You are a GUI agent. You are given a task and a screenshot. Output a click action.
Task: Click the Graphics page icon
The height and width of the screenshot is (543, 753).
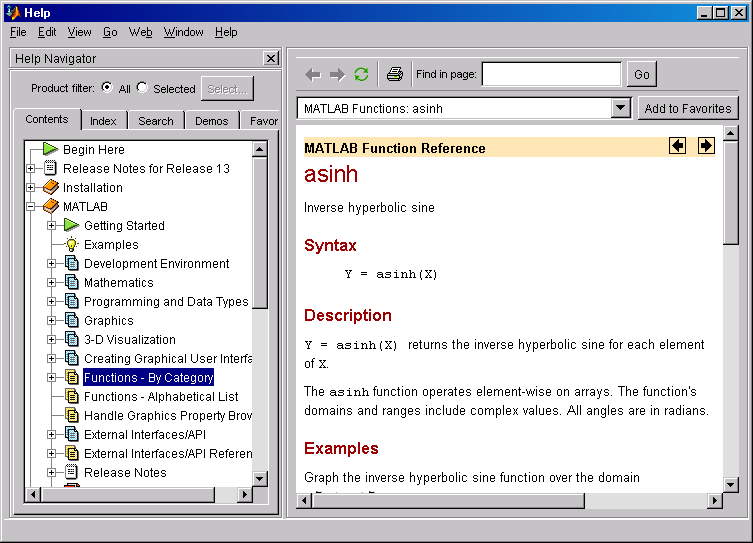coord(72,320)
